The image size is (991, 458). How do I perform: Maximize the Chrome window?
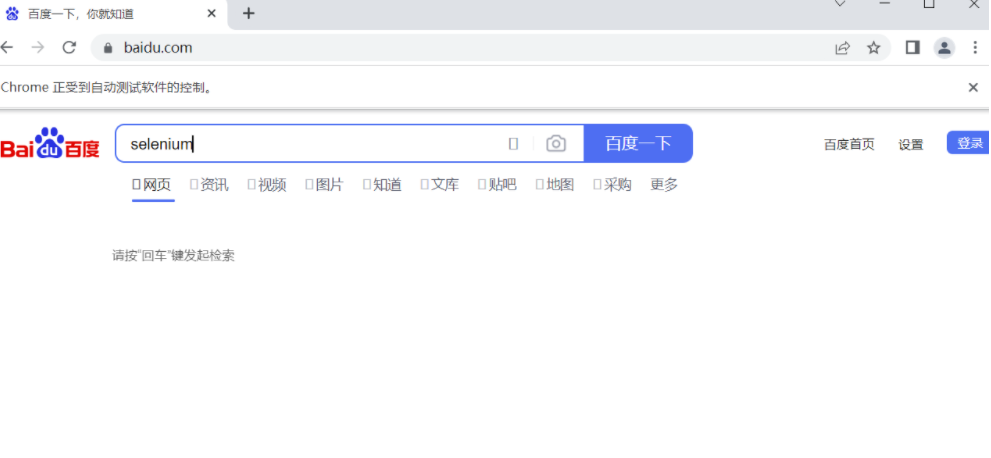[x=929, y=4]
